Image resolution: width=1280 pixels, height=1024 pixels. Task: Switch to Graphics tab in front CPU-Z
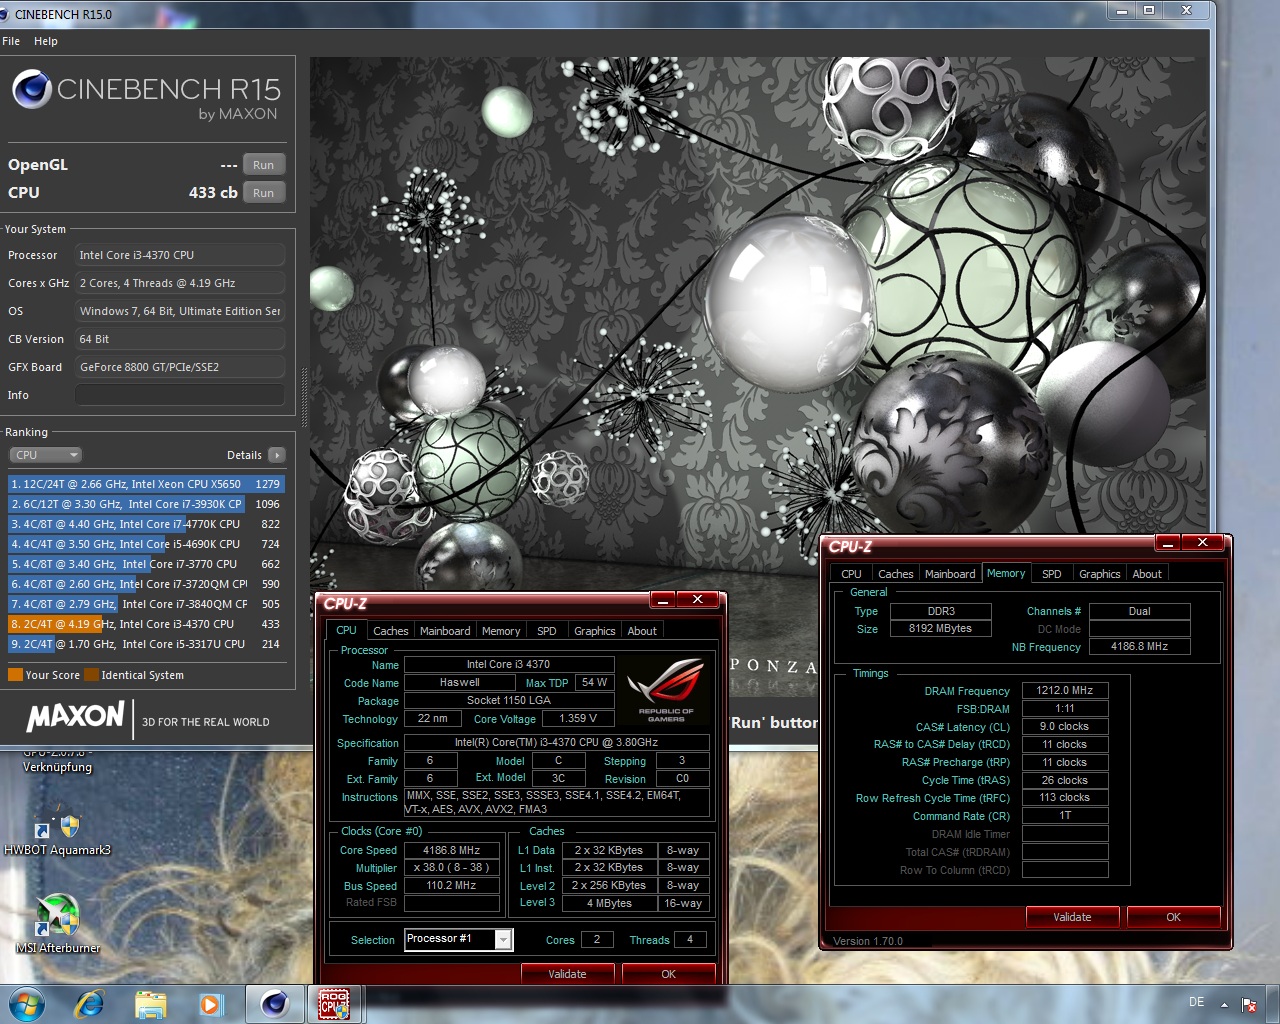(595, 631)
